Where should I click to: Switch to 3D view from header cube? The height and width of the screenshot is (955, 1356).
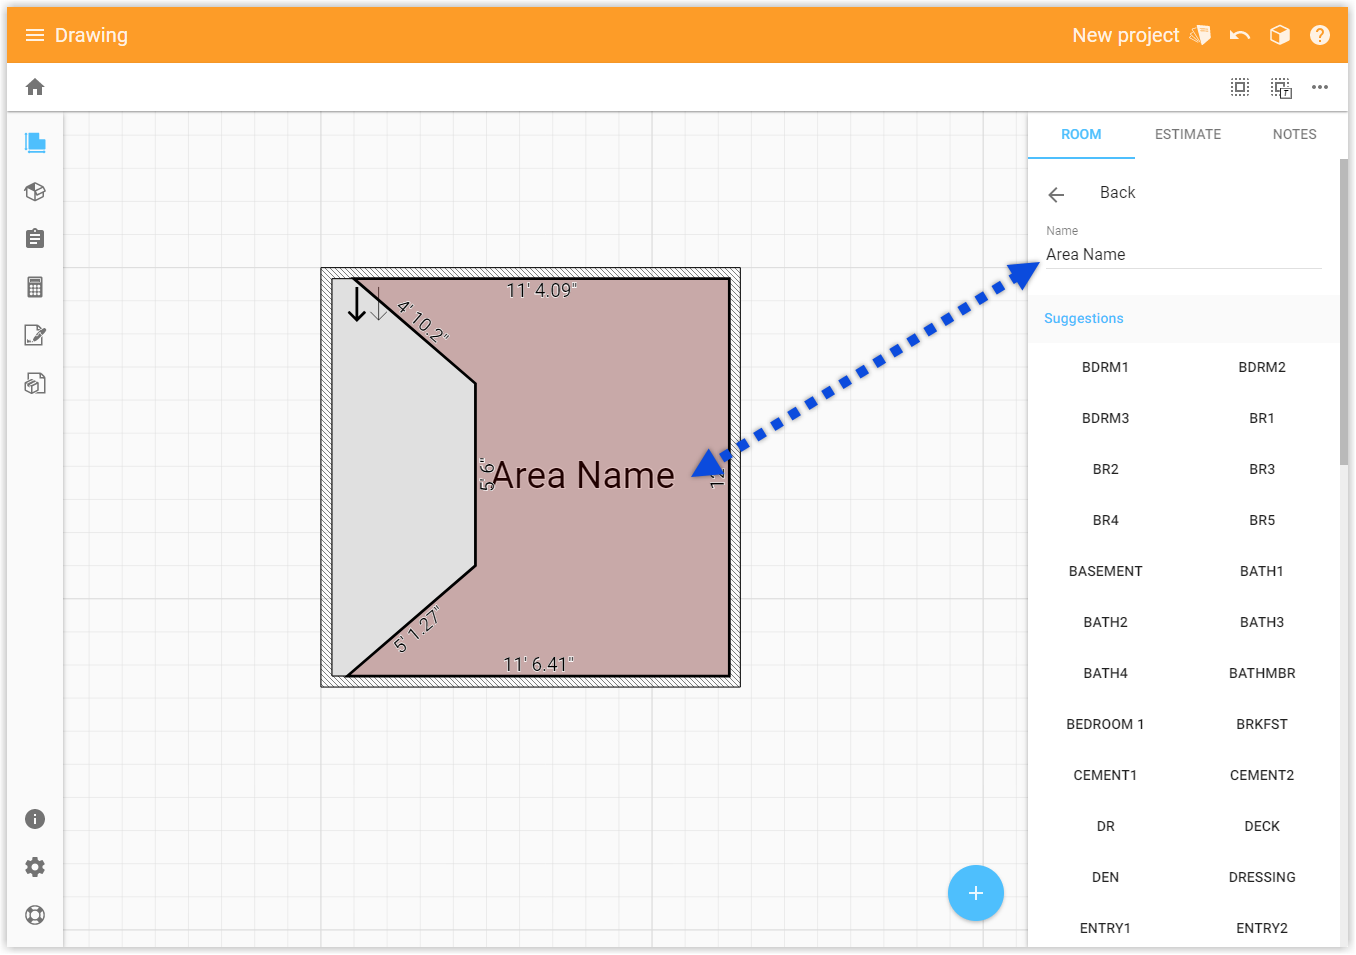coord(1280,35)
